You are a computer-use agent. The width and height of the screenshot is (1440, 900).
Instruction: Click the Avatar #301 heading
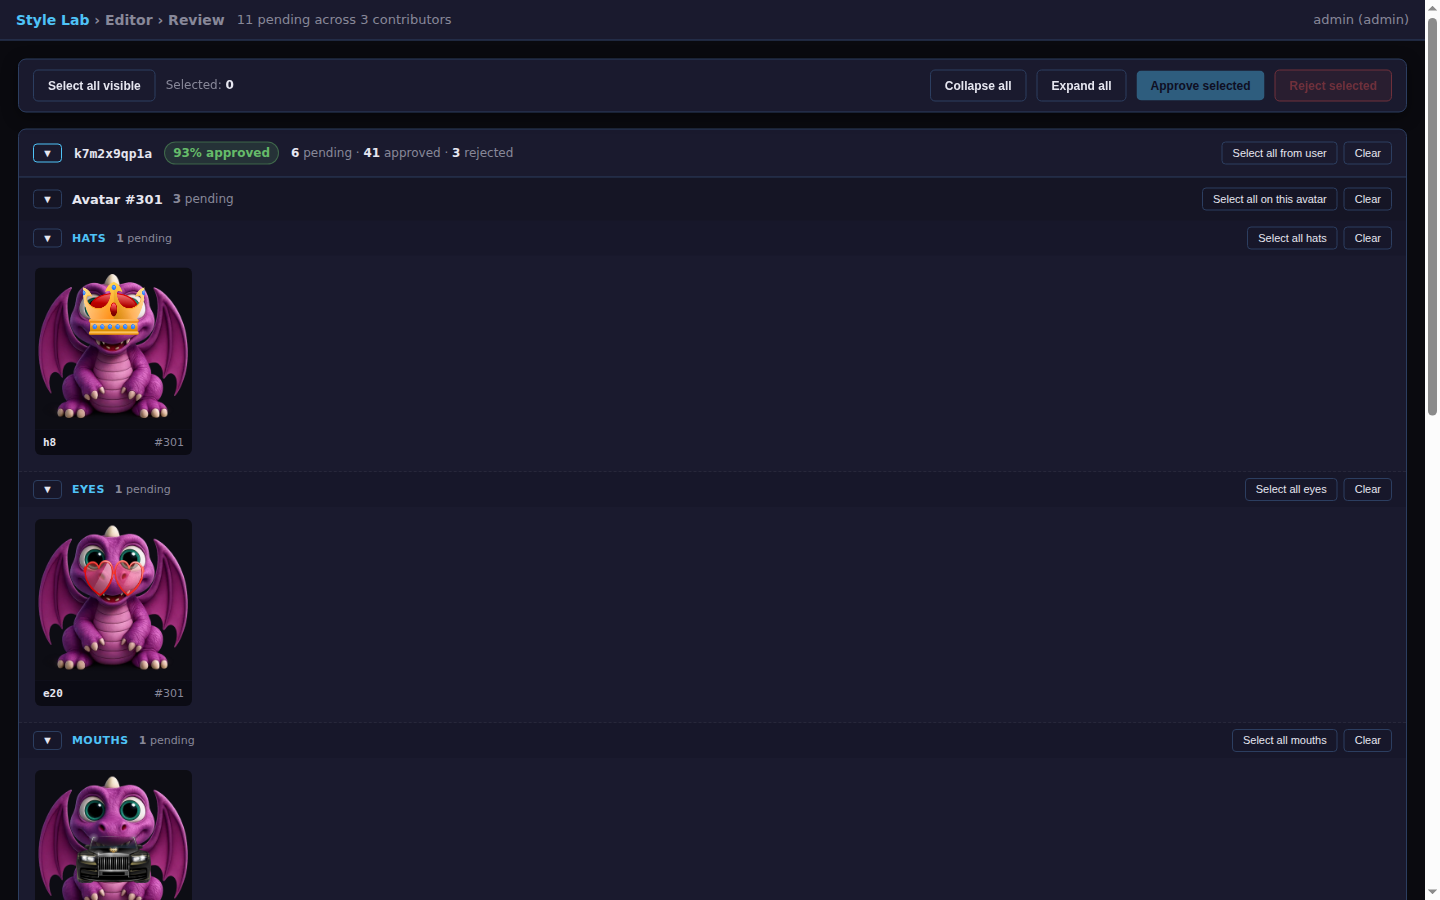pos(117,200)
